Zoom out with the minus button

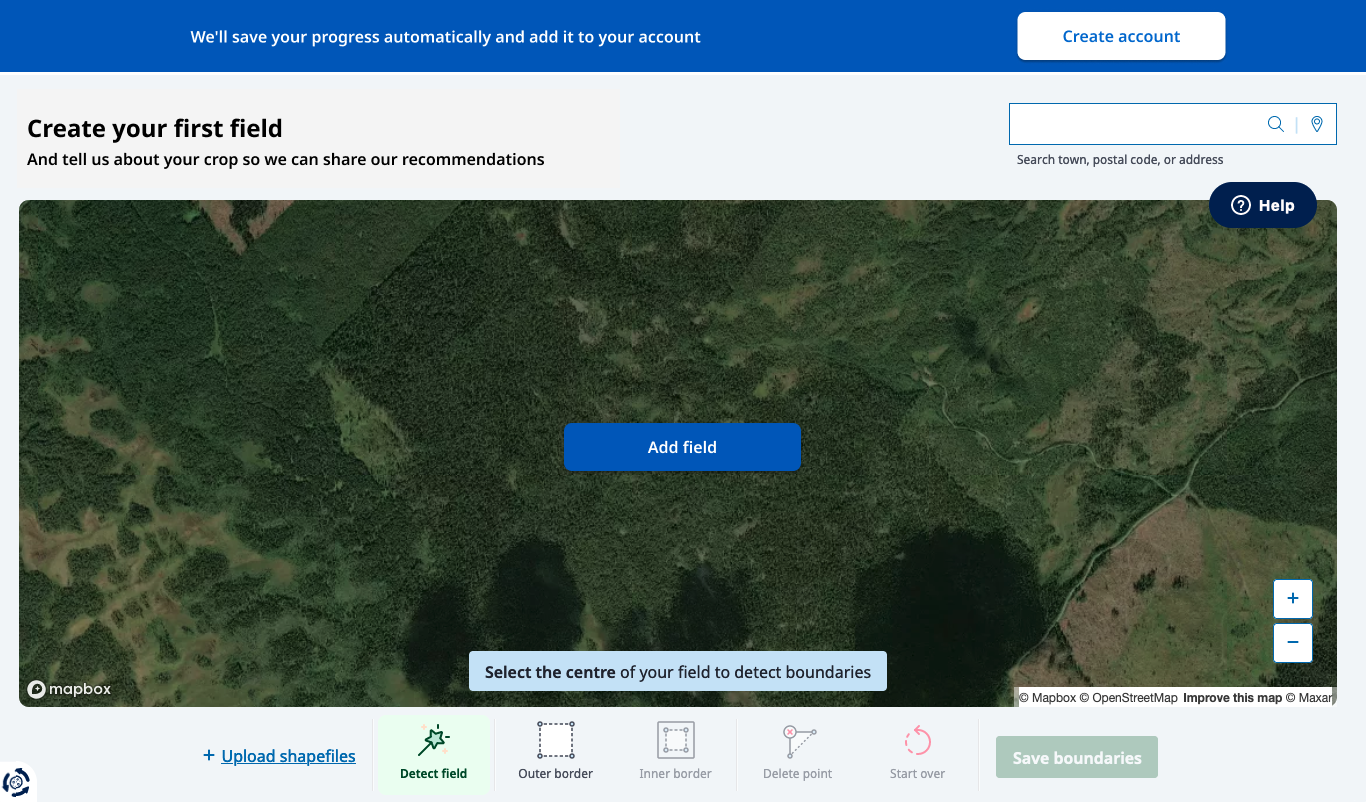pyautogui.click(x=1293, y=643)
